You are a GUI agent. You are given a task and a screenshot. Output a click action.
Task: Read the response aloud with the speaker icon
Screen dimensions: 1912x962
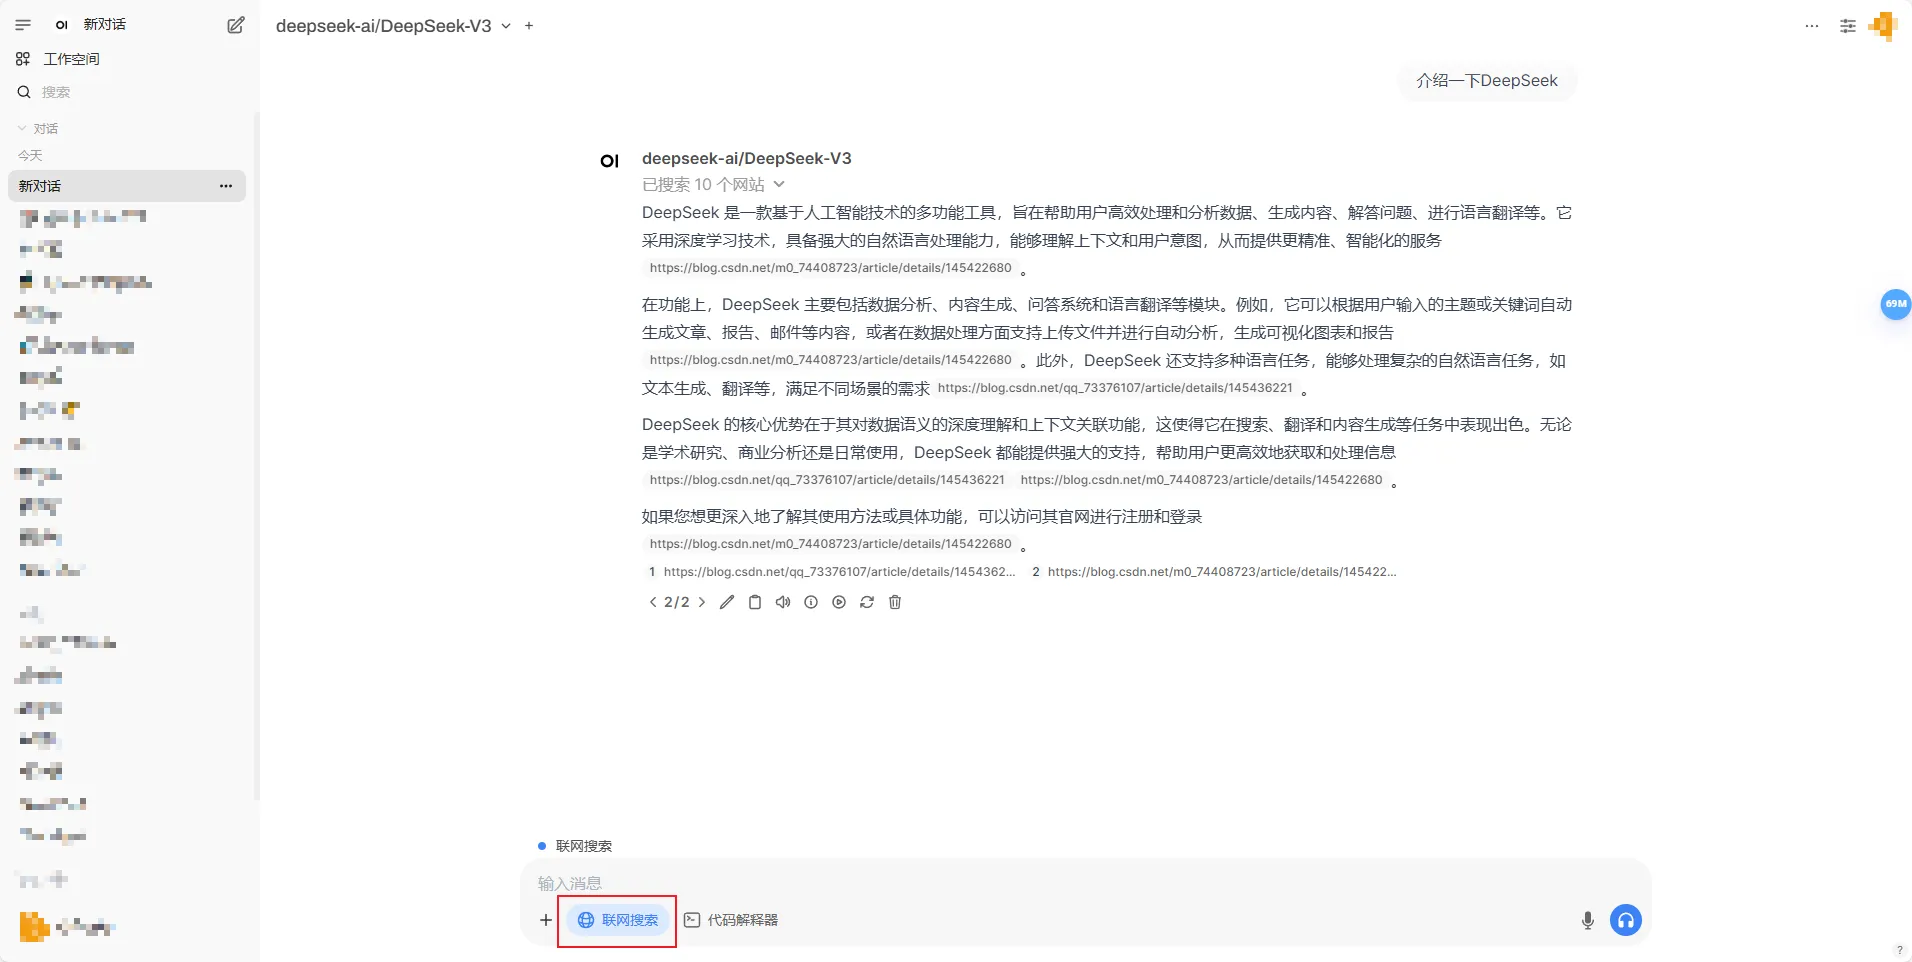click(x=783, y=602)
